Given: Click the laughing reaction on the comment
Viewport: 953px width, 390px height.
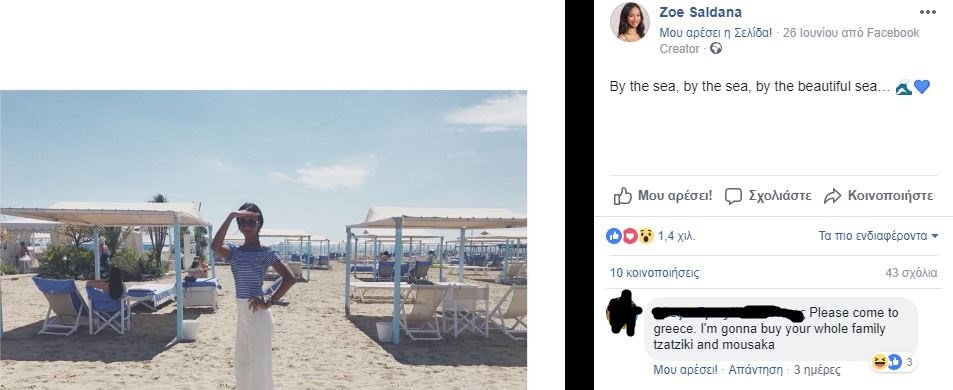Looking at the screenshot, I should tap(878, 363).
